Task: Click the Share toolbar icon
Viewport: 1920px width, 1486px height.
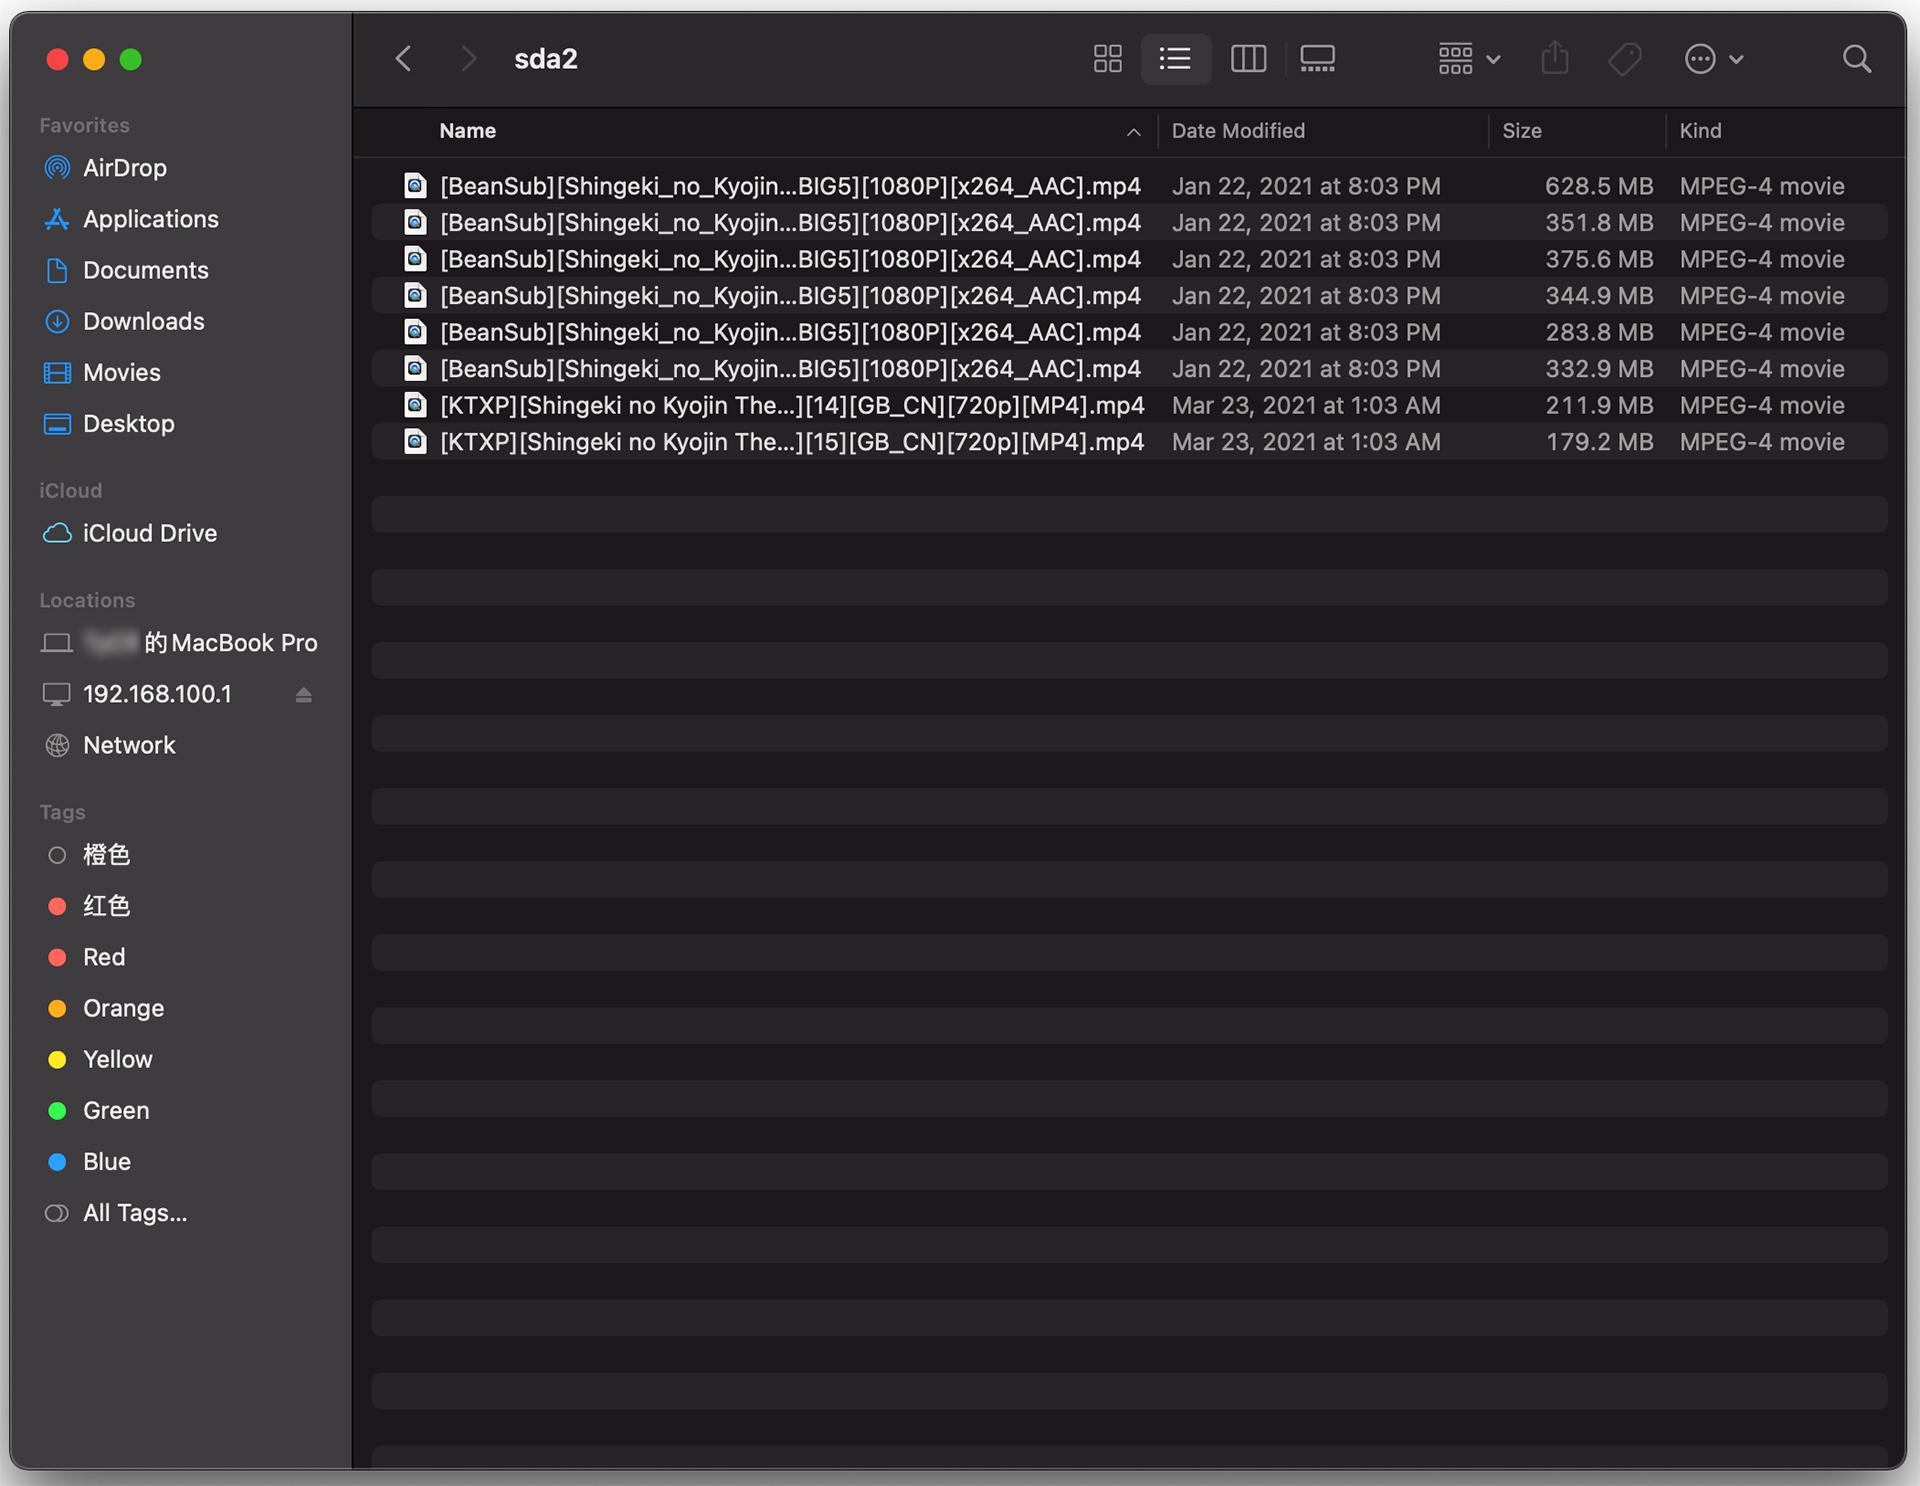Action: [1554, 59]
